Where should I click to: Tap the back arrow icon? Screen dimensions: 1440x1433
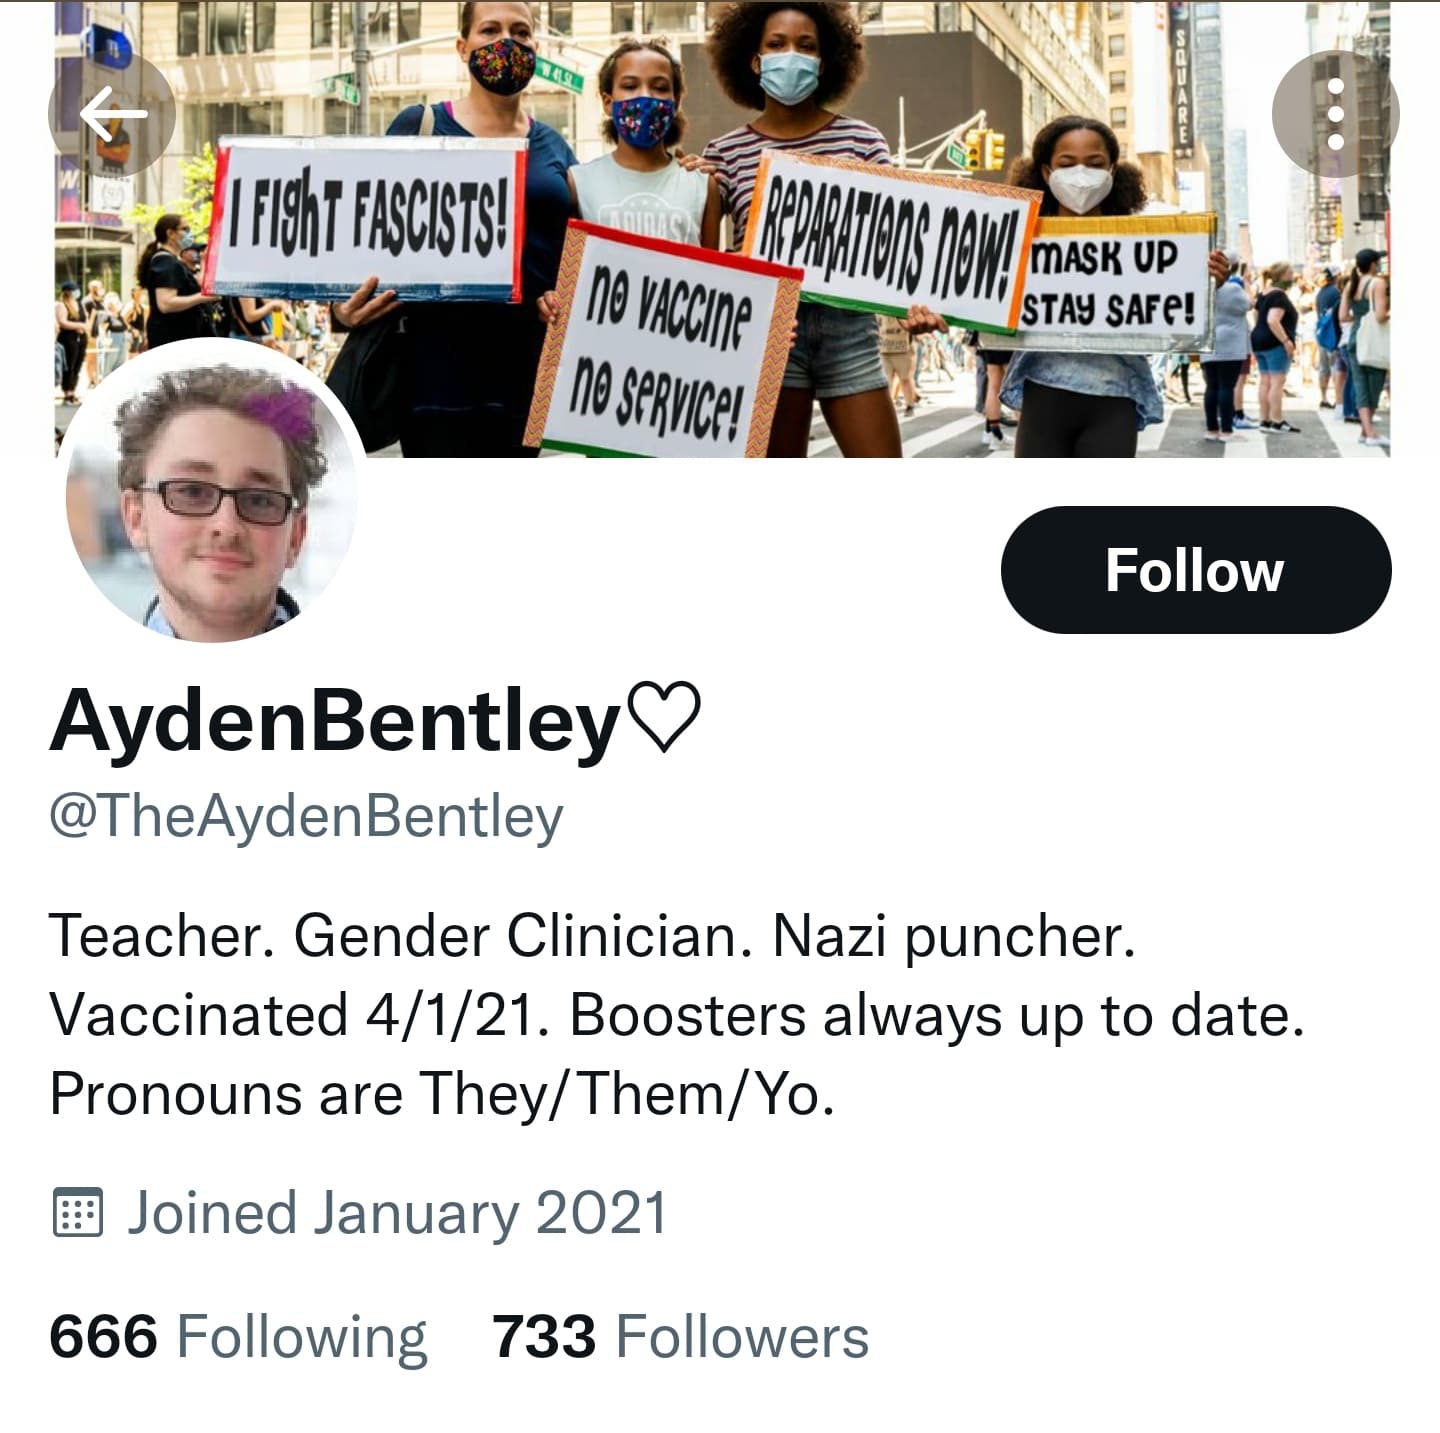(x=112, y=114)
